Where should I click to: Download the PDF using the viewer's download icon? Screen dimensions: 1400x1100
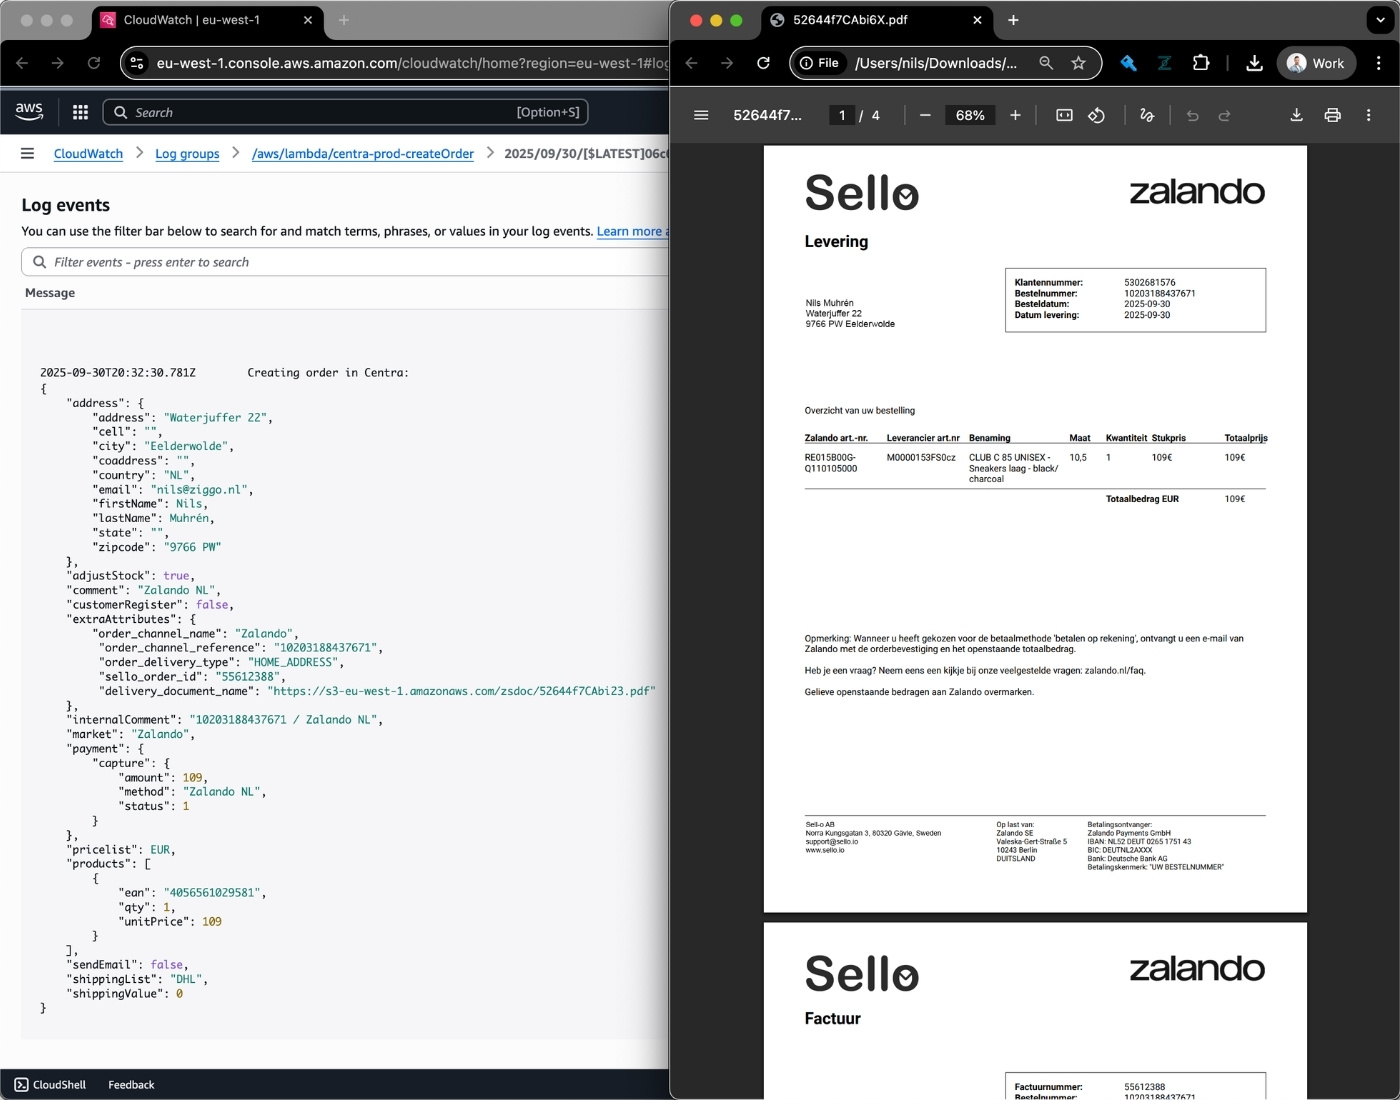[x=1296, y=115]
